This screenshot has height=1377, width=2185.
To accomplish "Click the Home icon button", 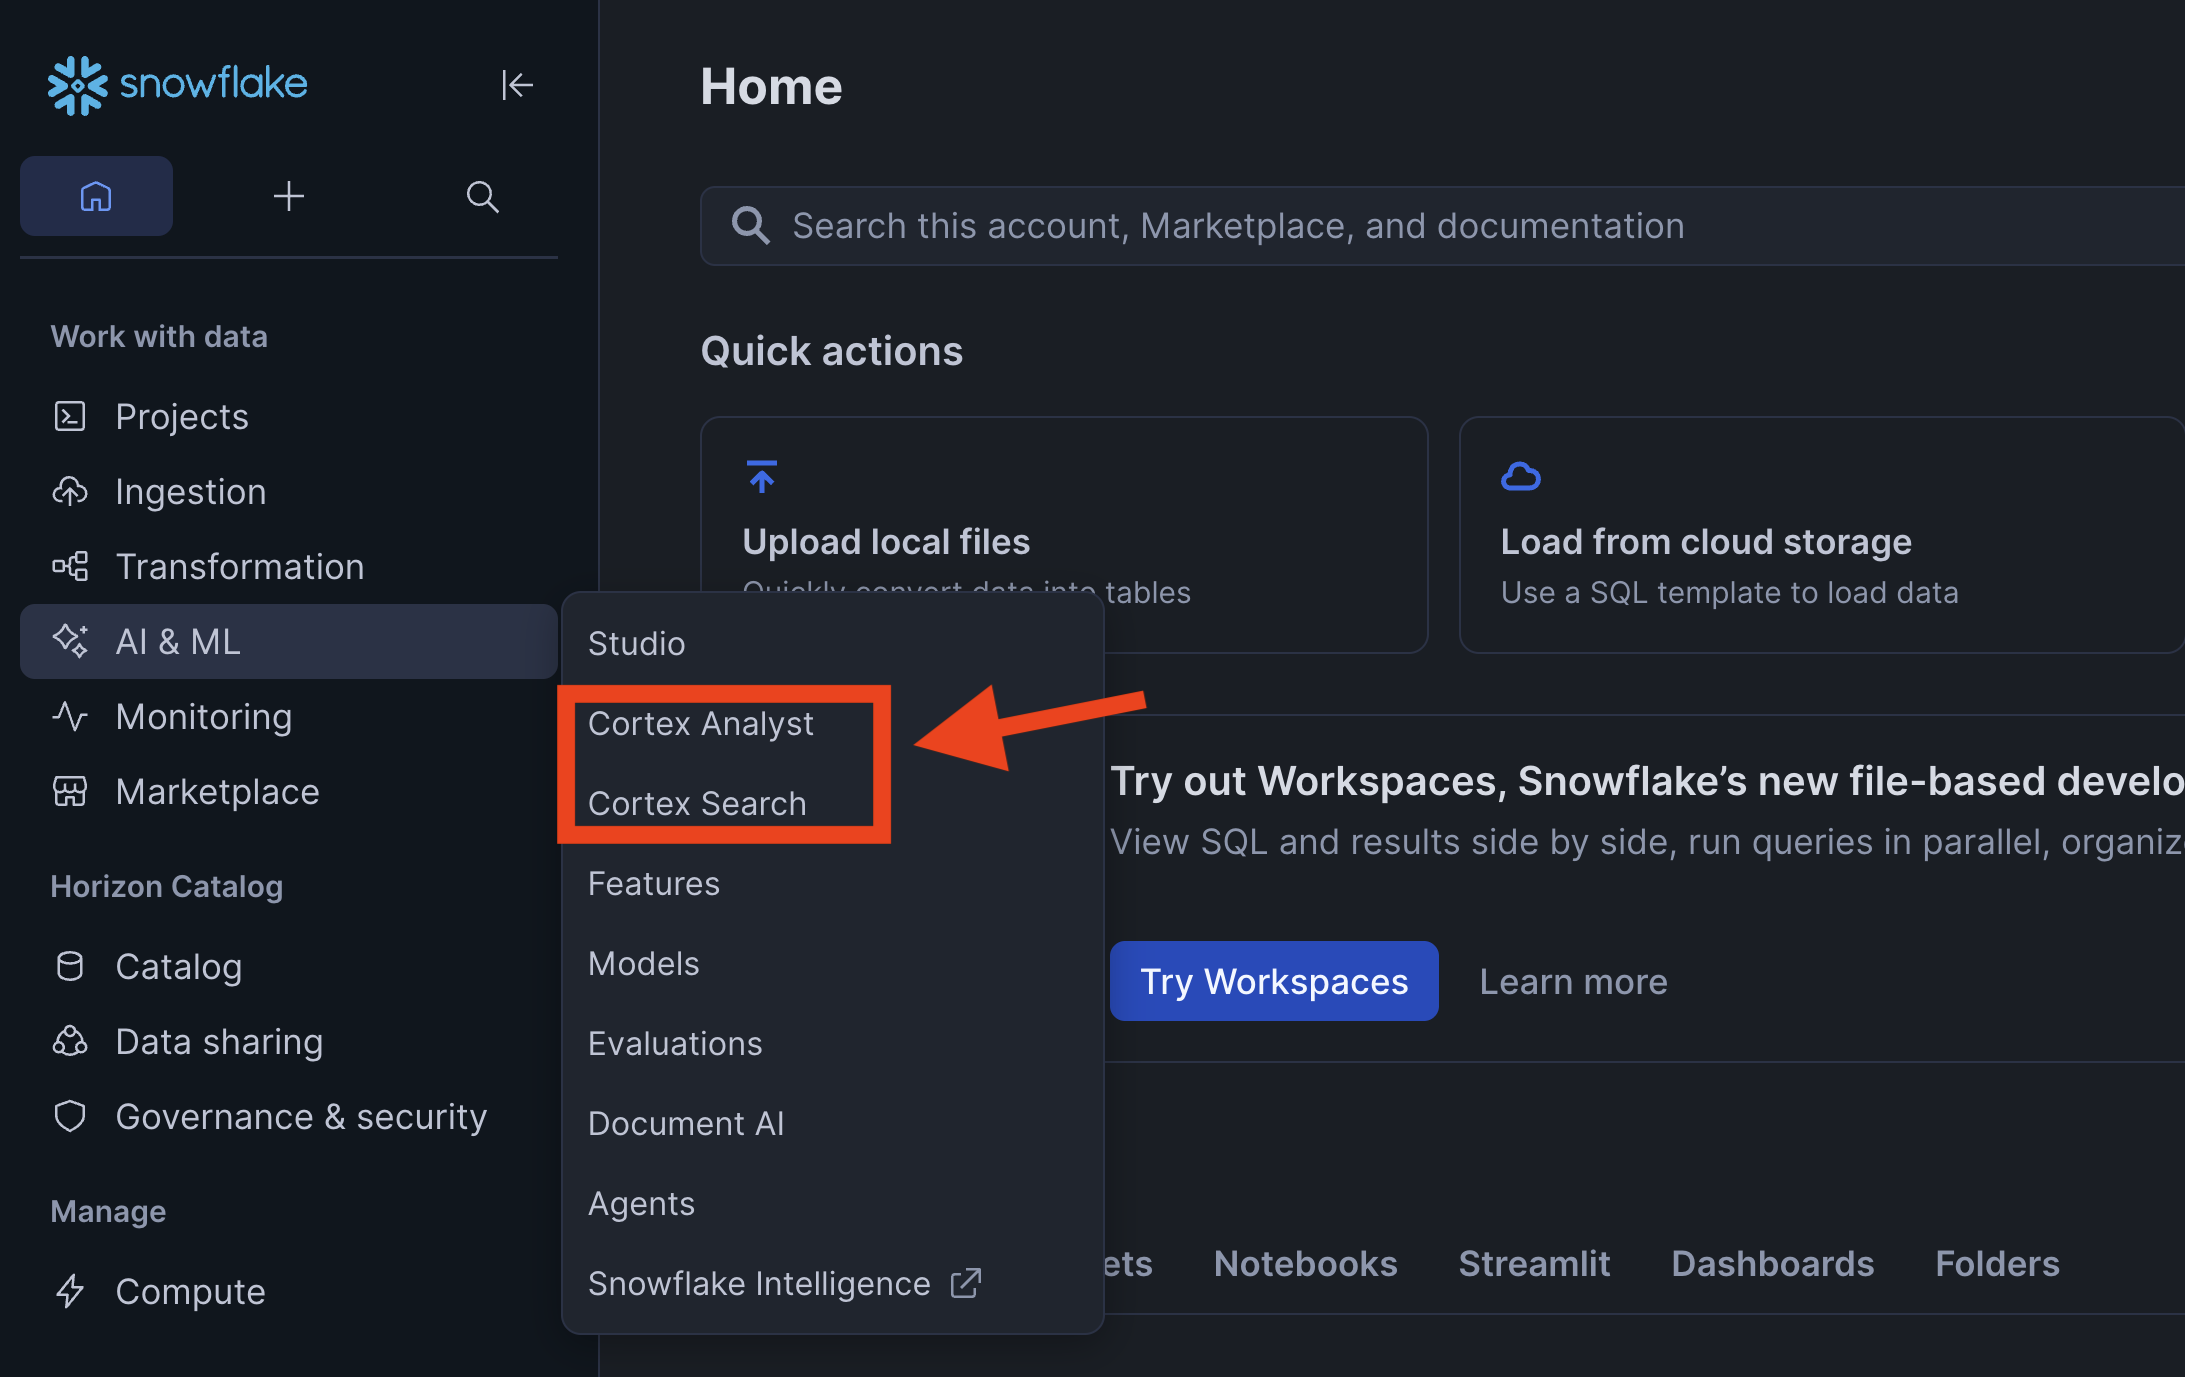I will [96, 196].
